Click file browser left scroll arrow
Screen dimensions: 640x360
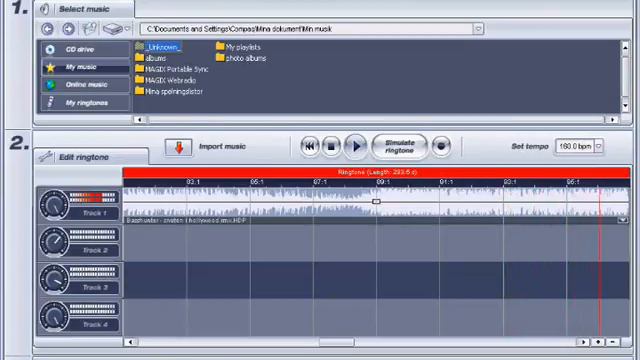click(x=140, y=120)
